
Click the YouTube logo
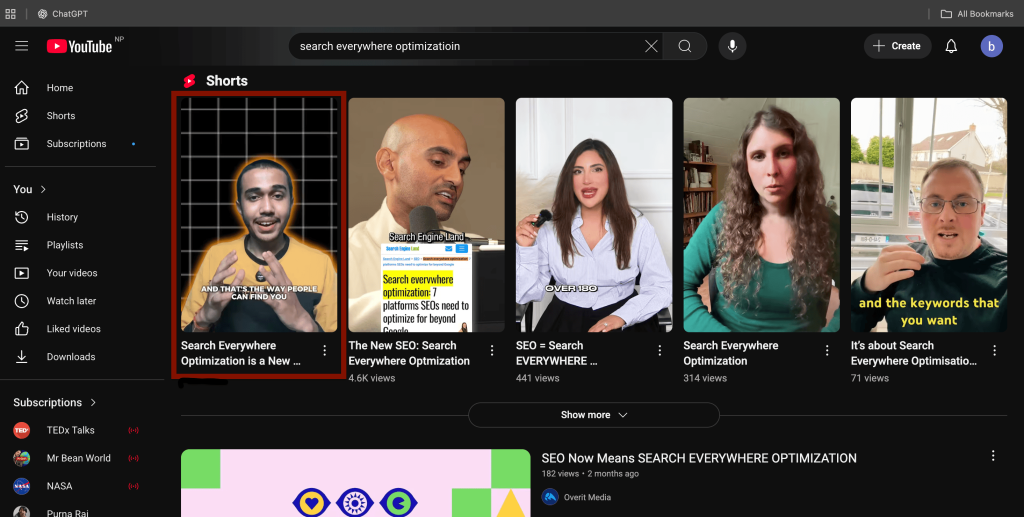tap(80, 46)
